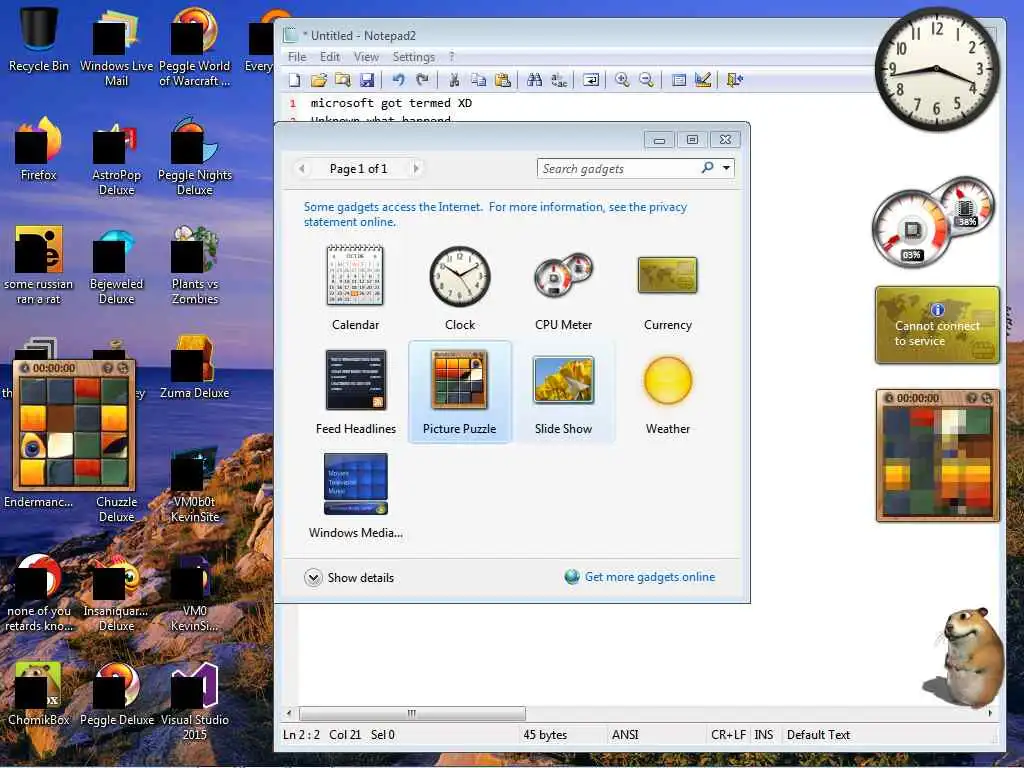Image resolution: width=1024 pixels, height=768 pixels.
Task: Undo with the blue arrow toolbar icon
Action: click(398, 80)
